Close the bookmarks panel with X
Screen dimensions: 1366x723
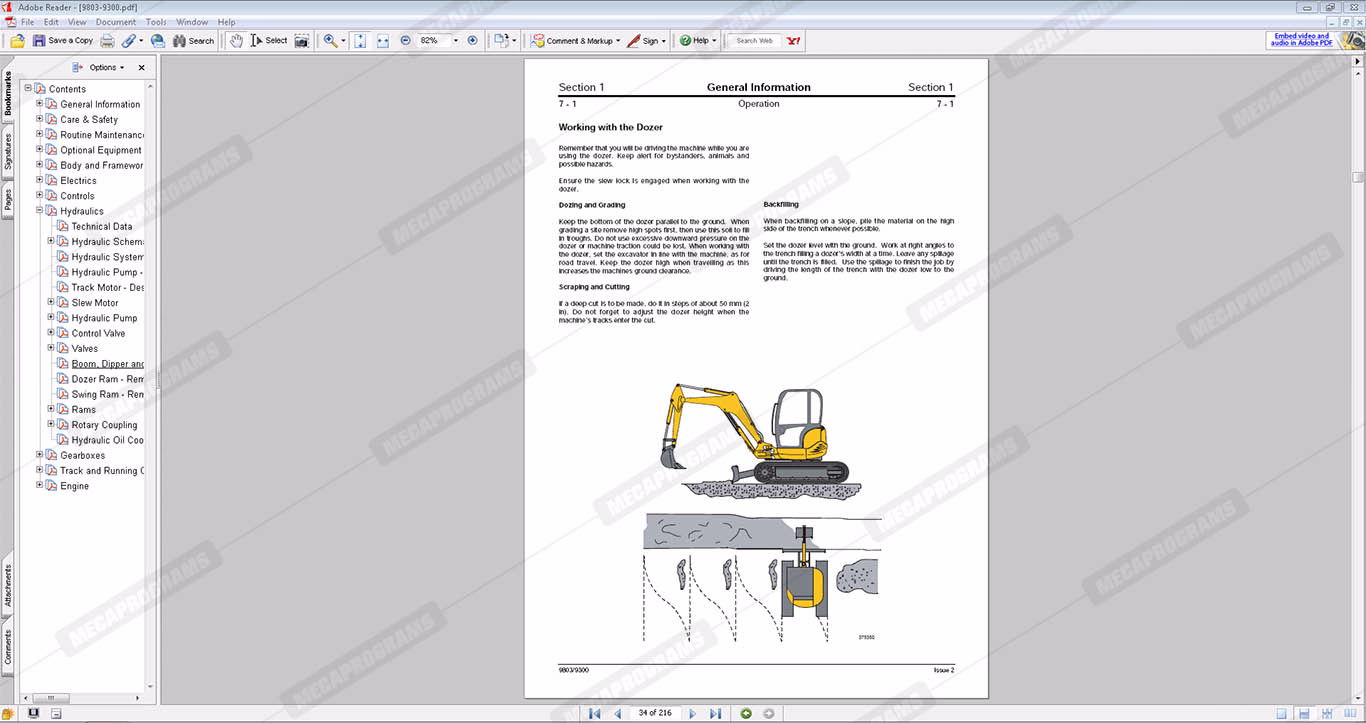point(141,67)
